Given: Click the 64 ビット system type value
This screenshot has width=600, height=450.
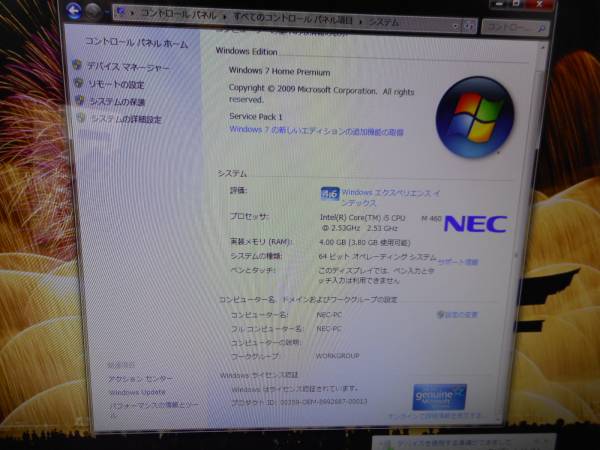Looking at the screenshot, I should point(377,257).
